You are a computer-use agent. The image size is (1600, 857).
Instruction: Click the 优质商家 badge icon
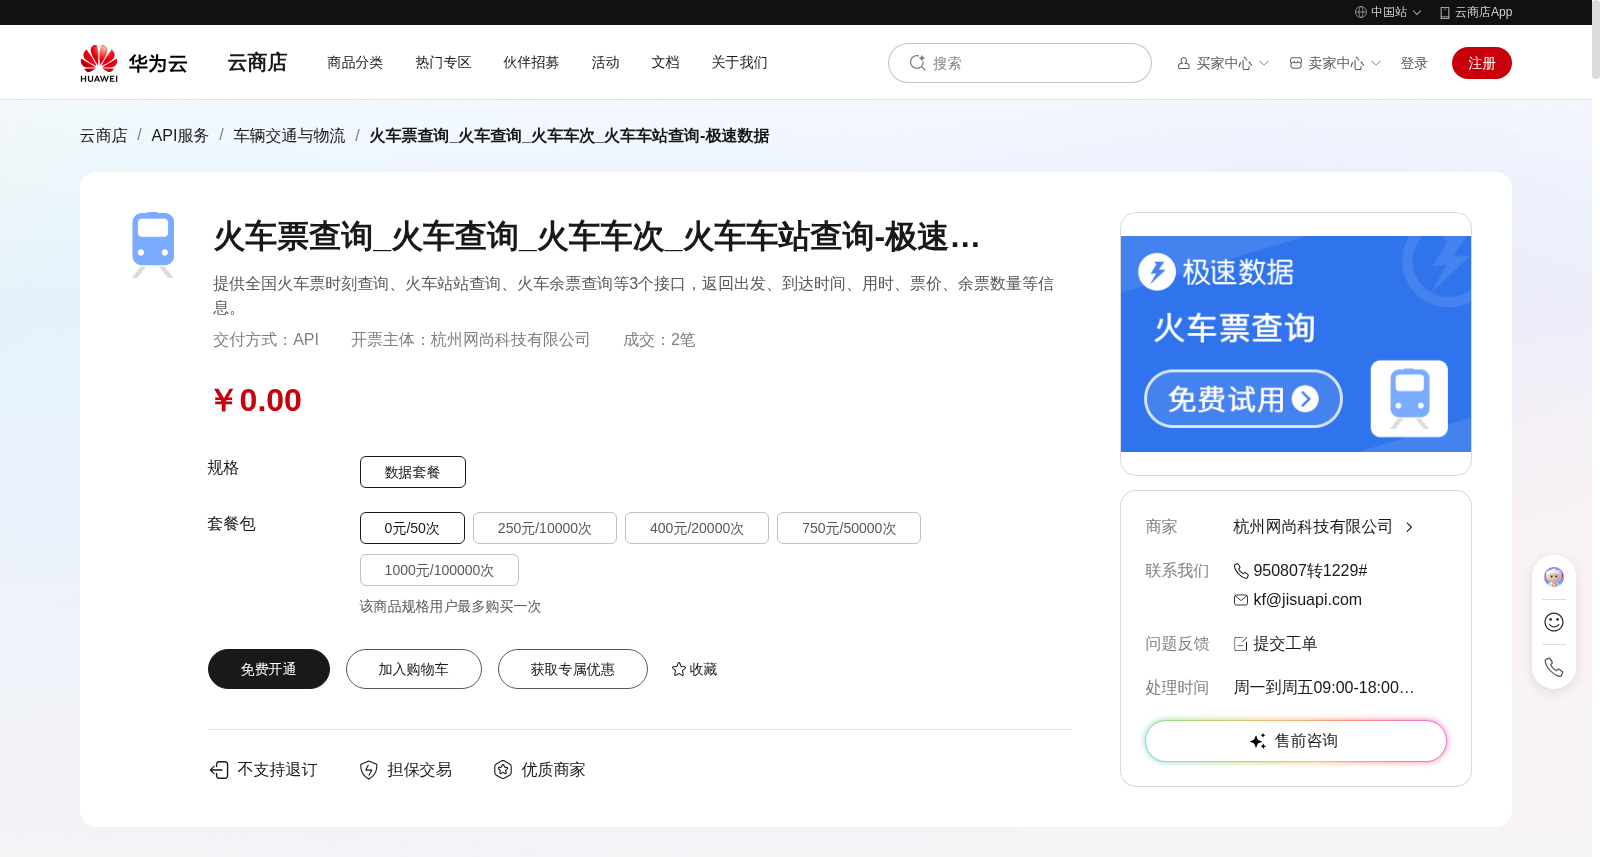tap(503, 769)
